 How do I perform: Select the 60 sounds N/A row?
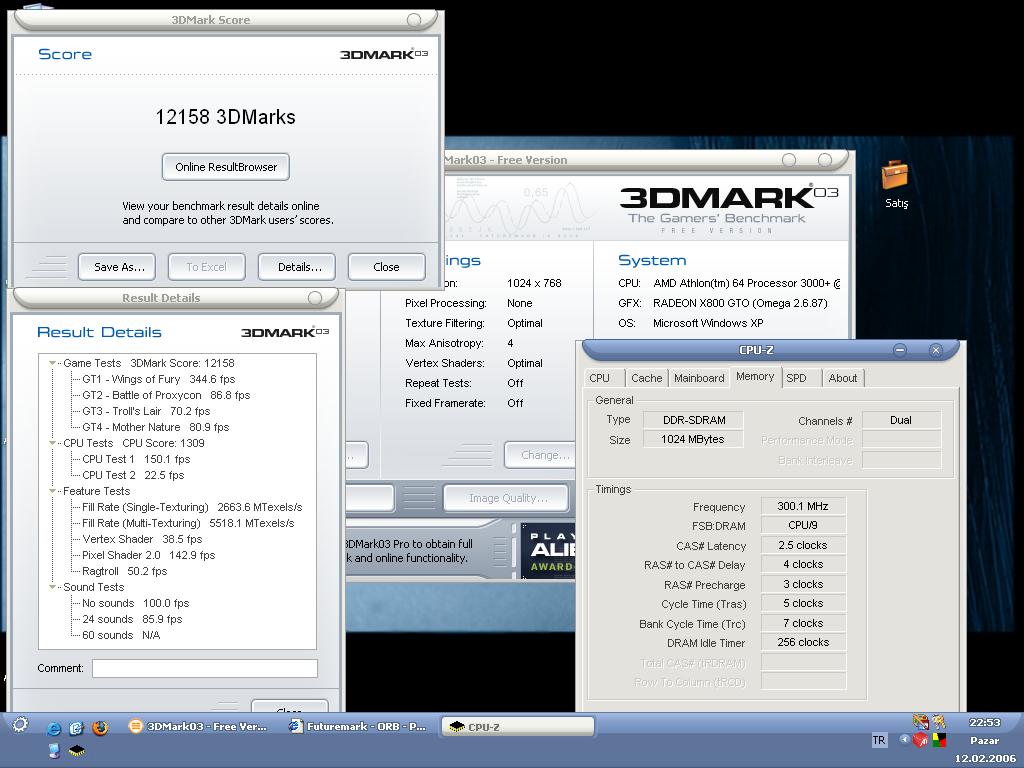[121, 635]
